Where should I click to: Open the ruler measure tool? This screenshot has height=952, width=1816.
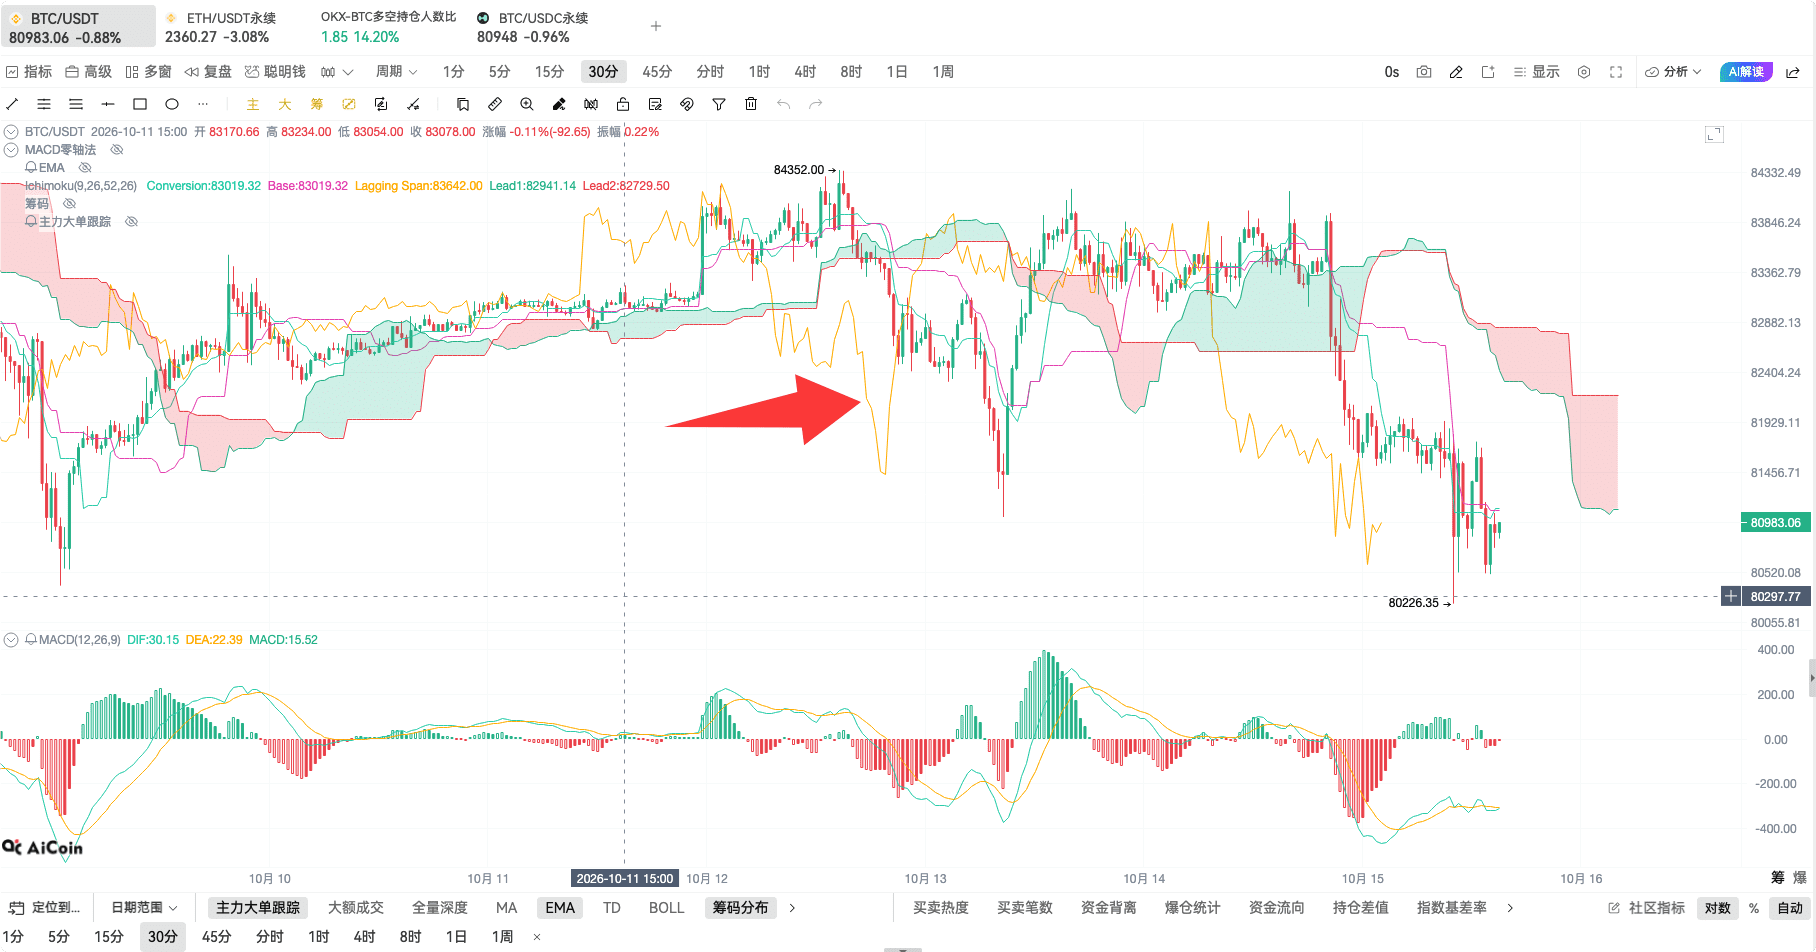click(x=495, y=104)
